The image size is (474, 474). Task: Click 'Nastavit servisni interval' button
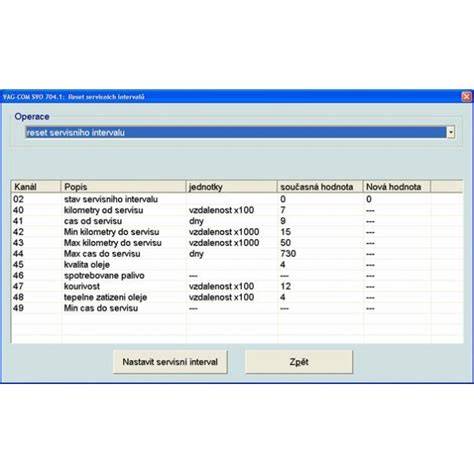(170, 362)
